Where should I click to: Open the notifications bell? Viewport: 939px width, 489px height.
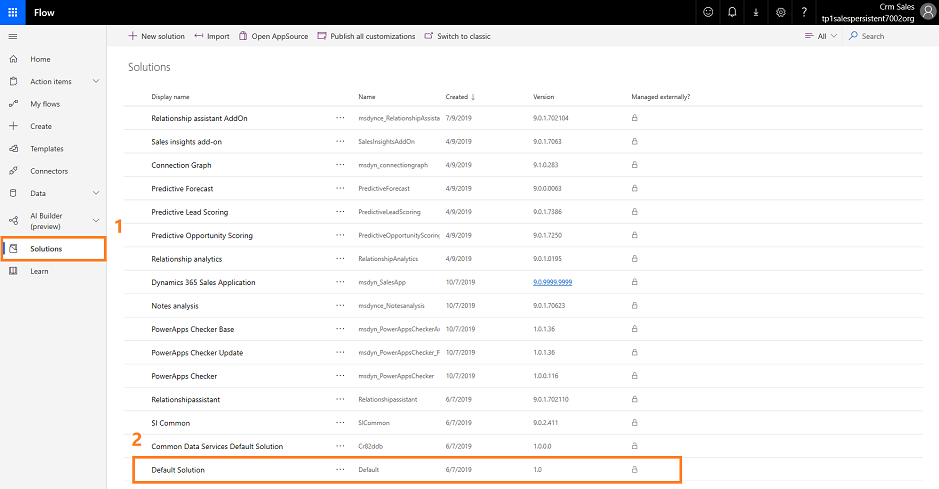click(732, 12)
